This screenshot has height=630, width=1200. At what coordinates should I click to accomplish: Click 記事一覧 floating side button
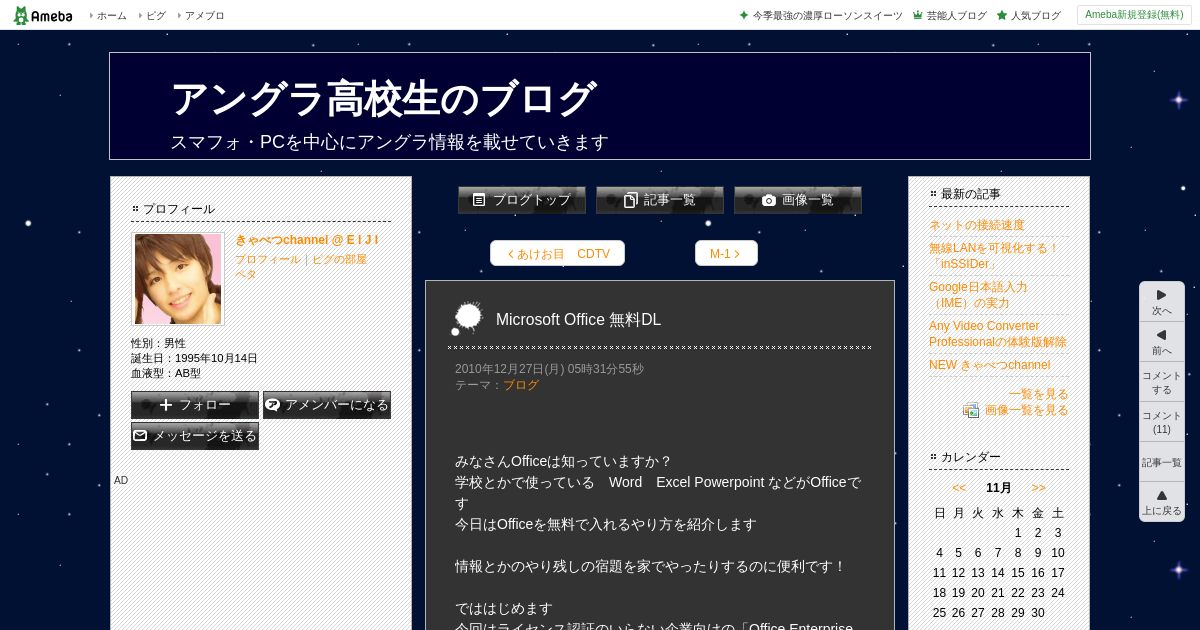[x=1162, y=462]
